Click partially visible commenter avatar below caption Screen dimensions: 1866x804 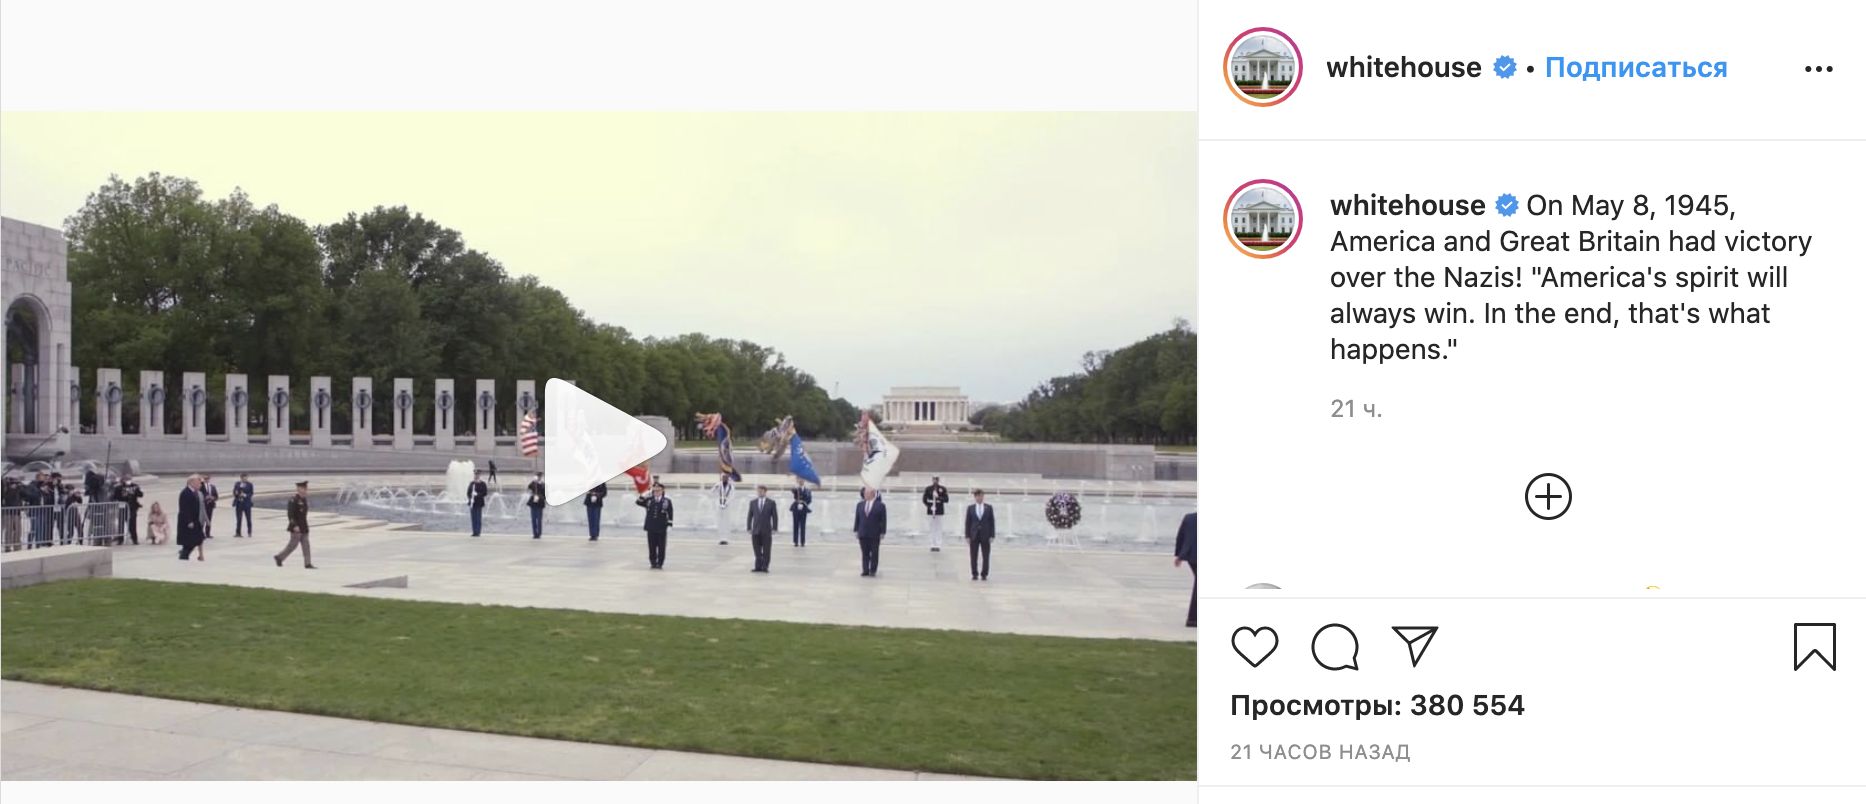[x=1263, y=590]
